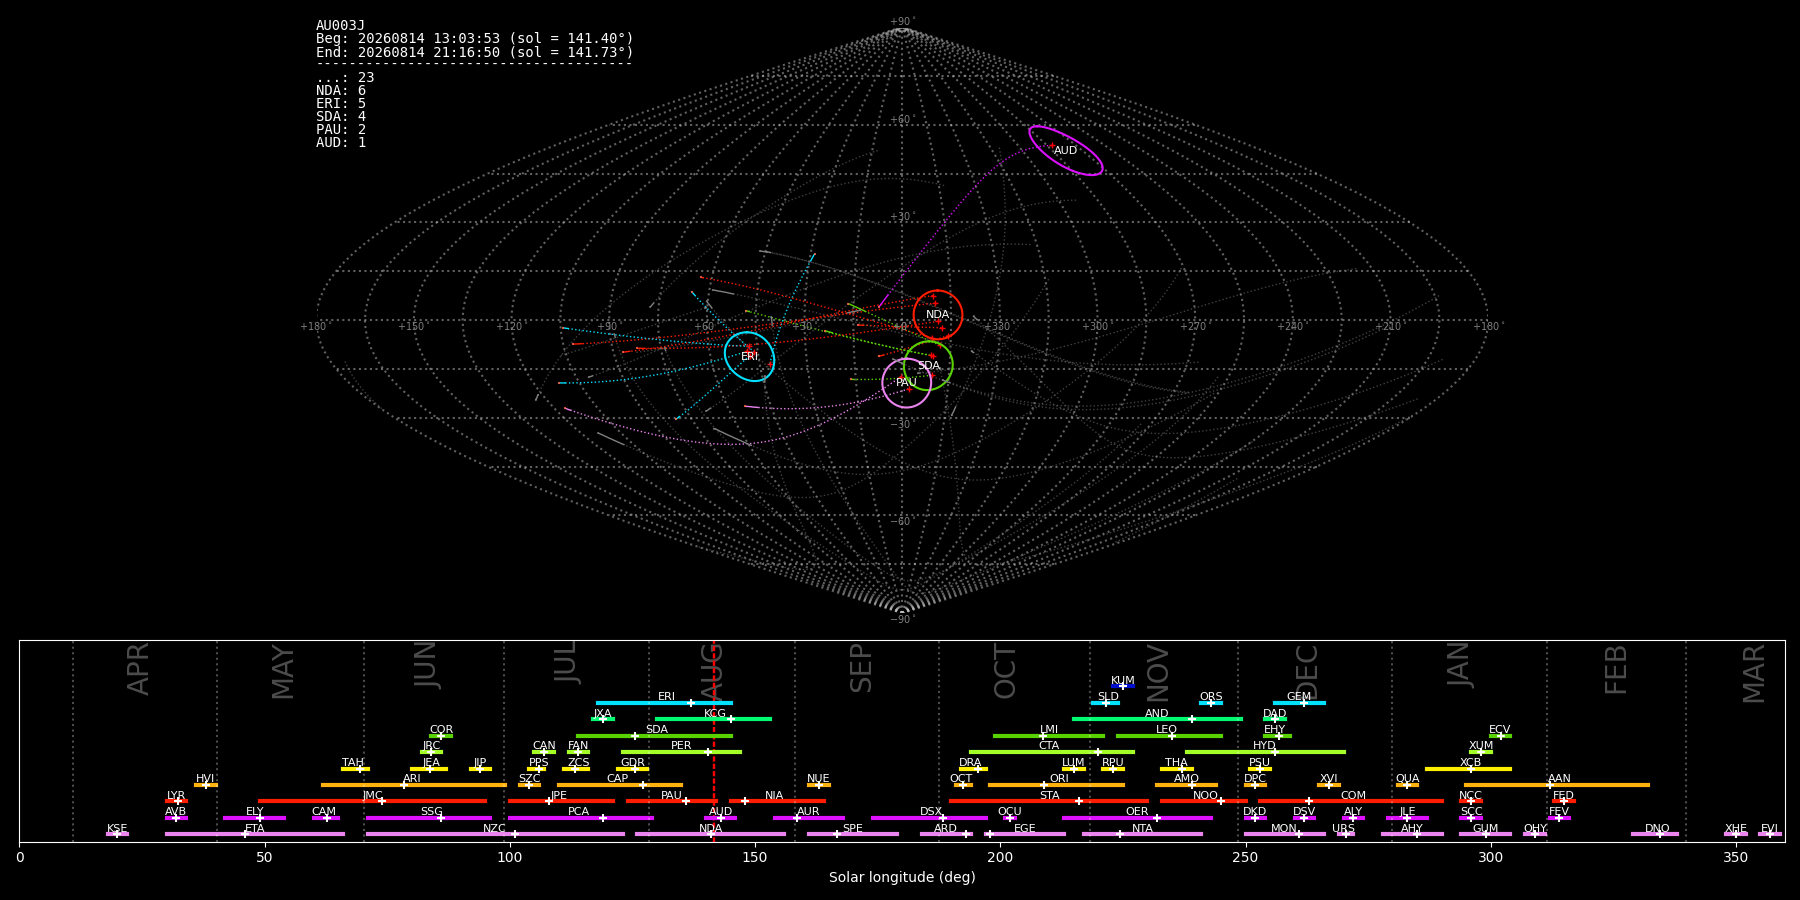Select the XCB shower bar in timeline
This screenshot has width=1800, height=900.
(1468, 768)
